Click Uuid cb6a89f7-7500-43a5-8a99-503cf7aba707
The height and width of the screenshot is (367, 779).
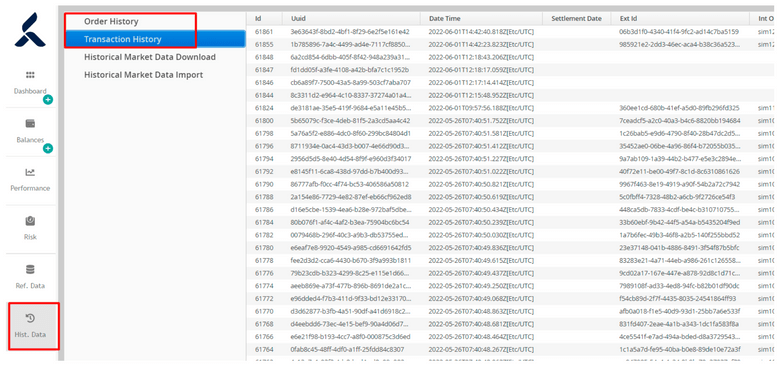coord(351,82)
